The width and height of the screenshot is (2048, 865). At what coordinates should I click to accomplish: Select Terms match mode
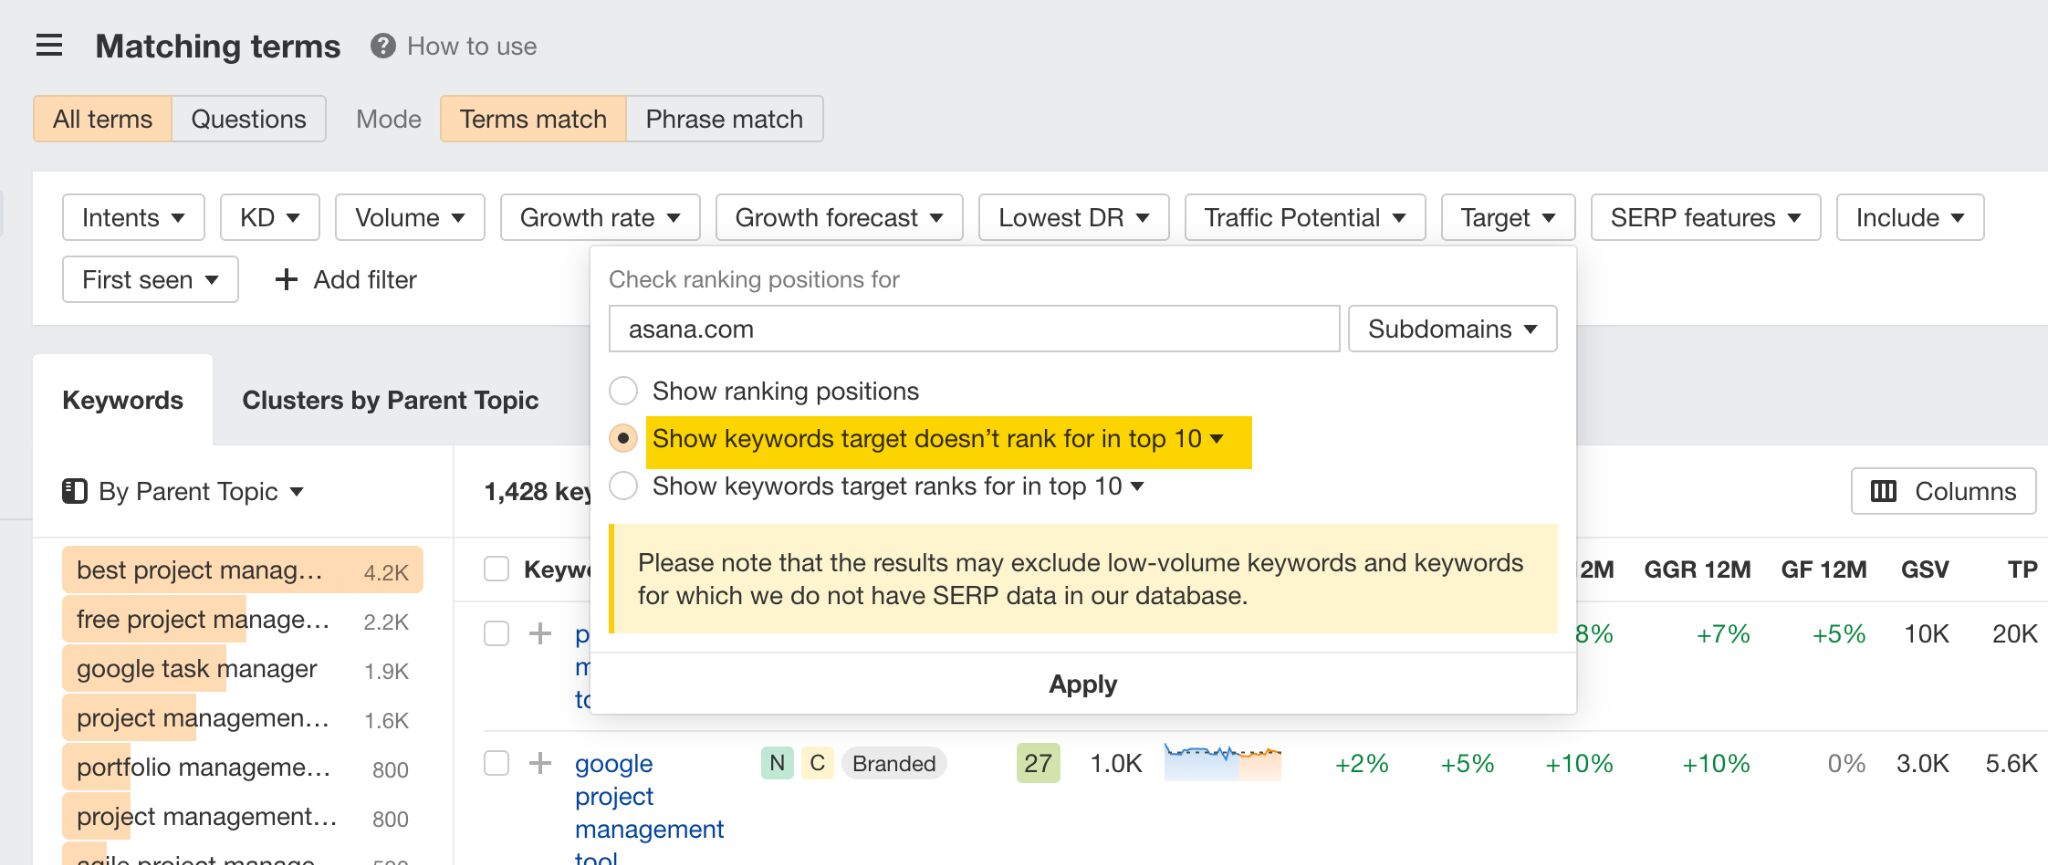pyautogui.click(x=533, y=119)
